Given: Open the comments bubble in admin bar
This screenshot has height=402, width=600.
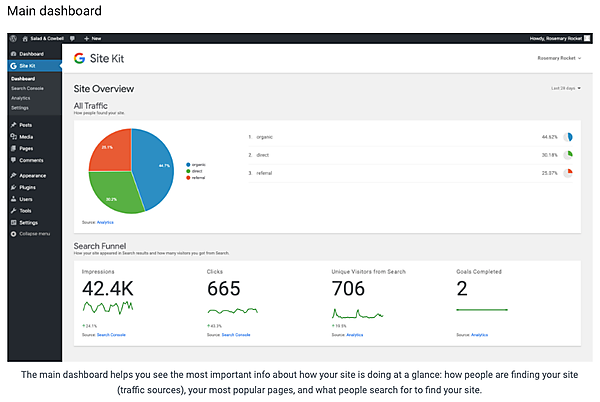Looking at the screenshot, I should click(x=73, y=38).
